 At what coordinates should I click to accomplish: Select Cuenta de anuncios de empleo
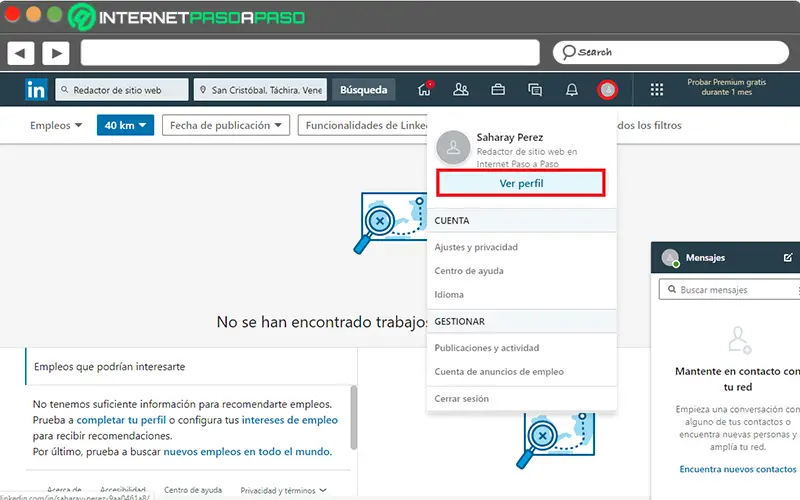coord(499,372)
